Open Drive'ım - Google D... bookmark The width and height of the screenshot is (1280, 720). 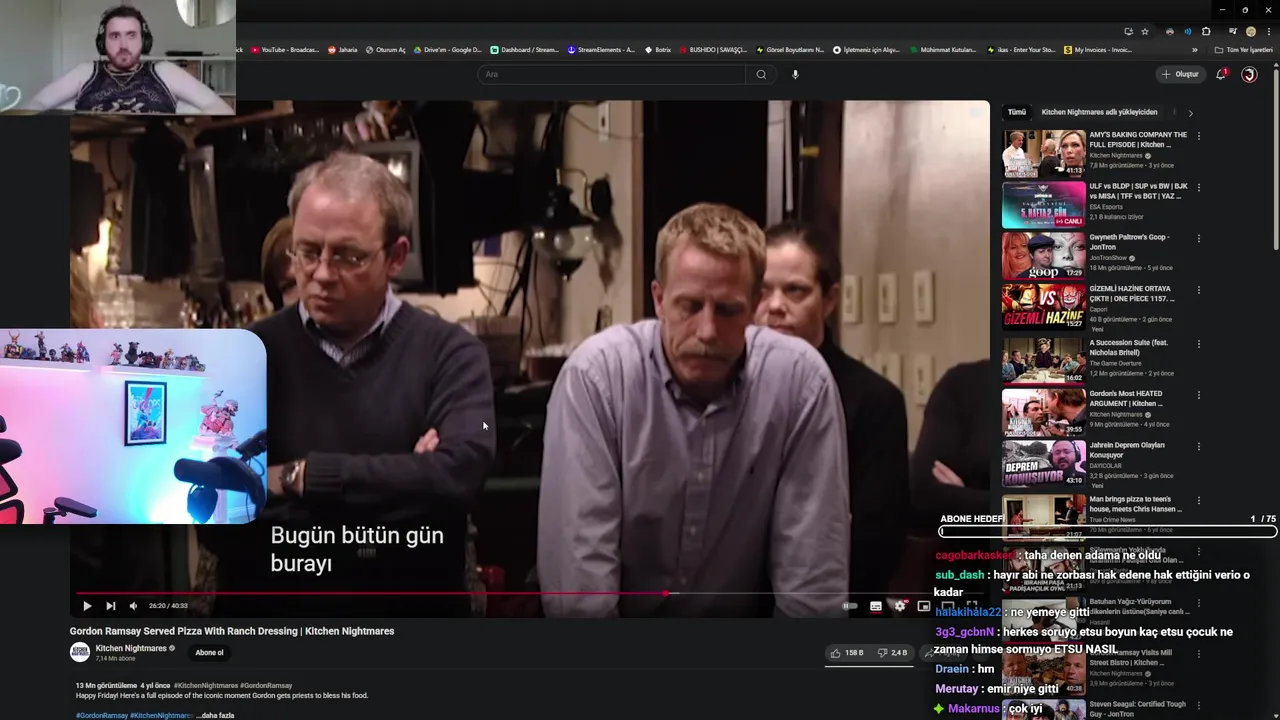click(x=447, y=50)
